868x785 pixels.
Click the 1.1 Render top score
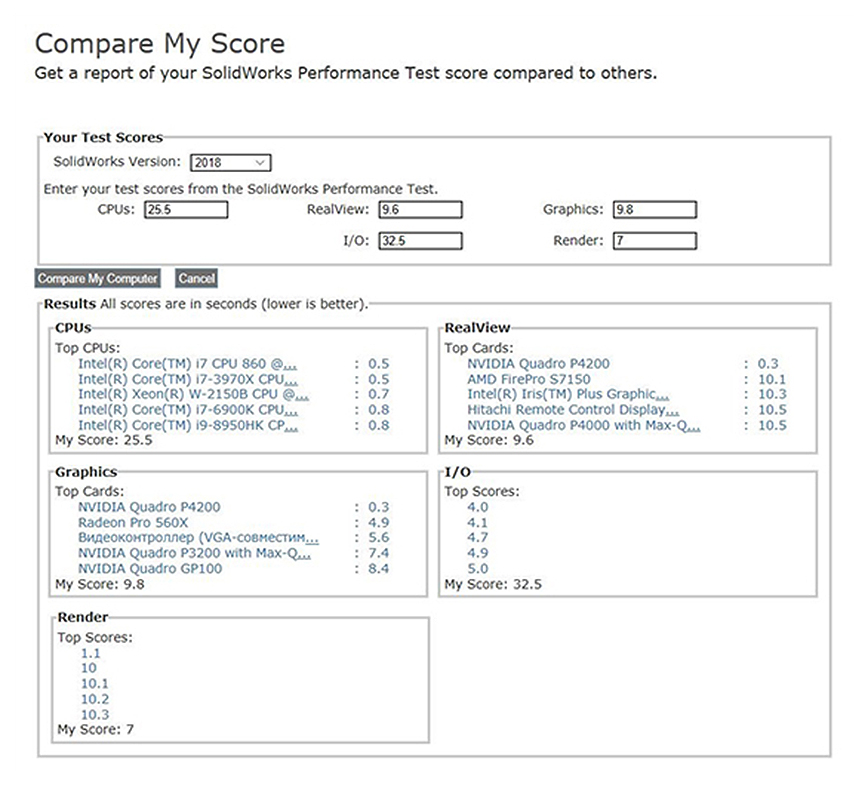click(x=91, y=653)
